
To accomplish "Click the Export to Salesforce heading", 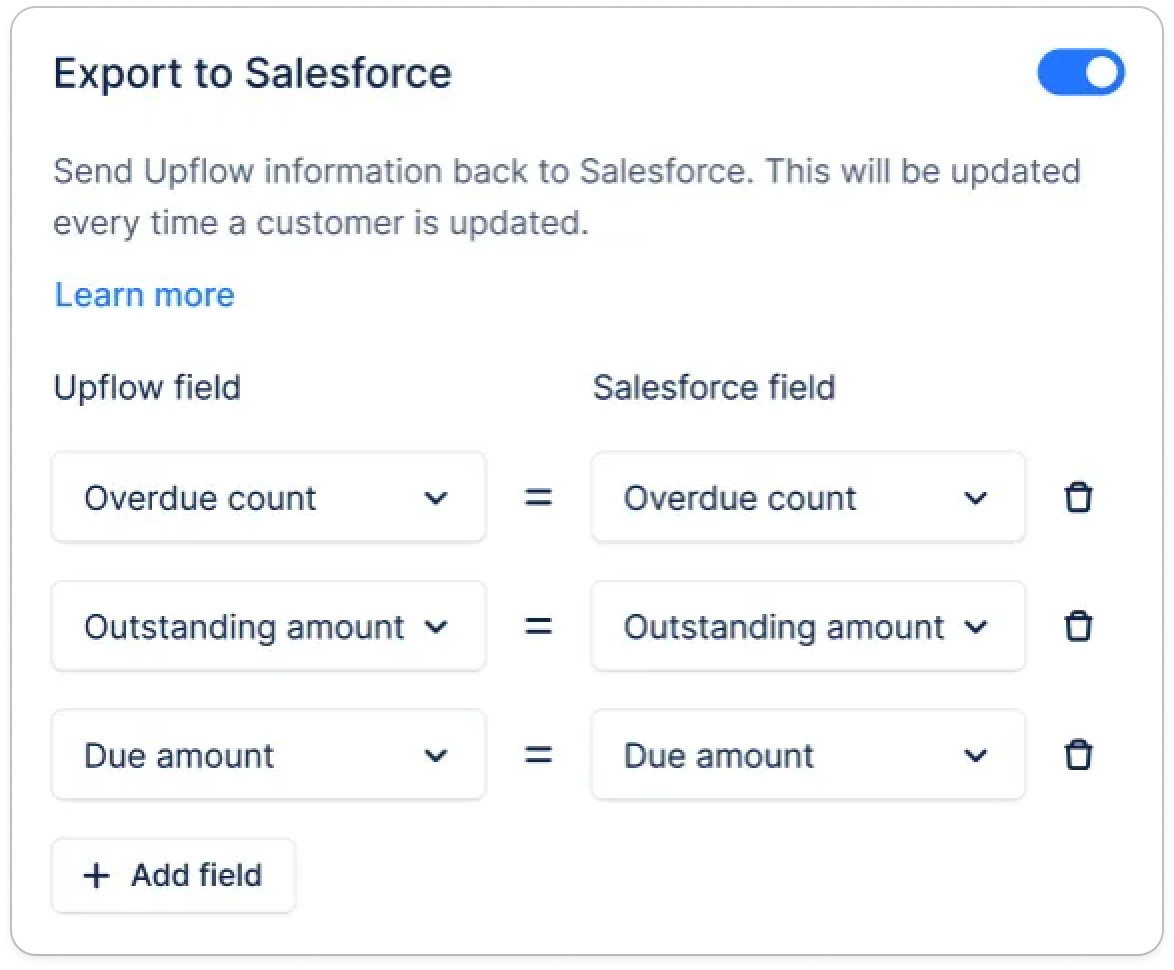I will pyautogui.click(x=253, y=73).
